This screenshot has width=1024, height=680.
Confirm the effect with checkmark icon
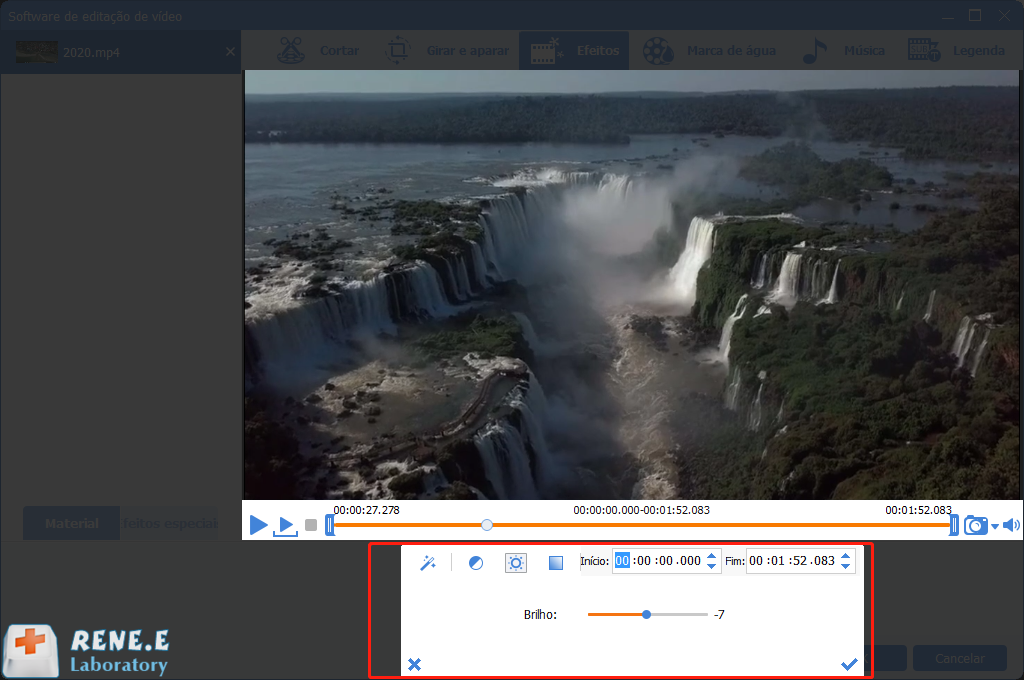849,664
